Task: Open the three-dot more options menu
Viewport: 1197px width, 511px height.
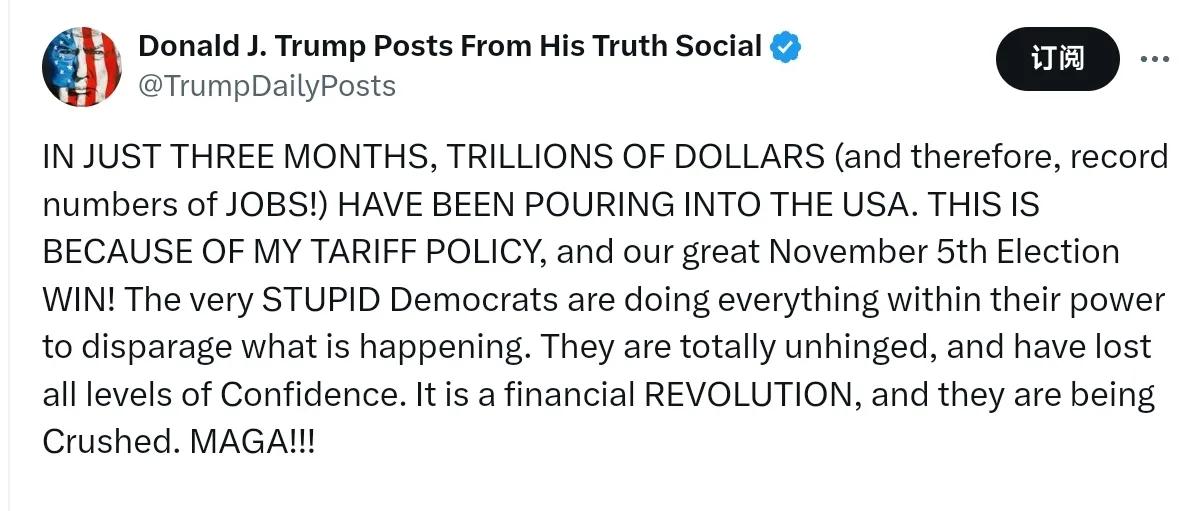Action: [x=1154, y=59]
